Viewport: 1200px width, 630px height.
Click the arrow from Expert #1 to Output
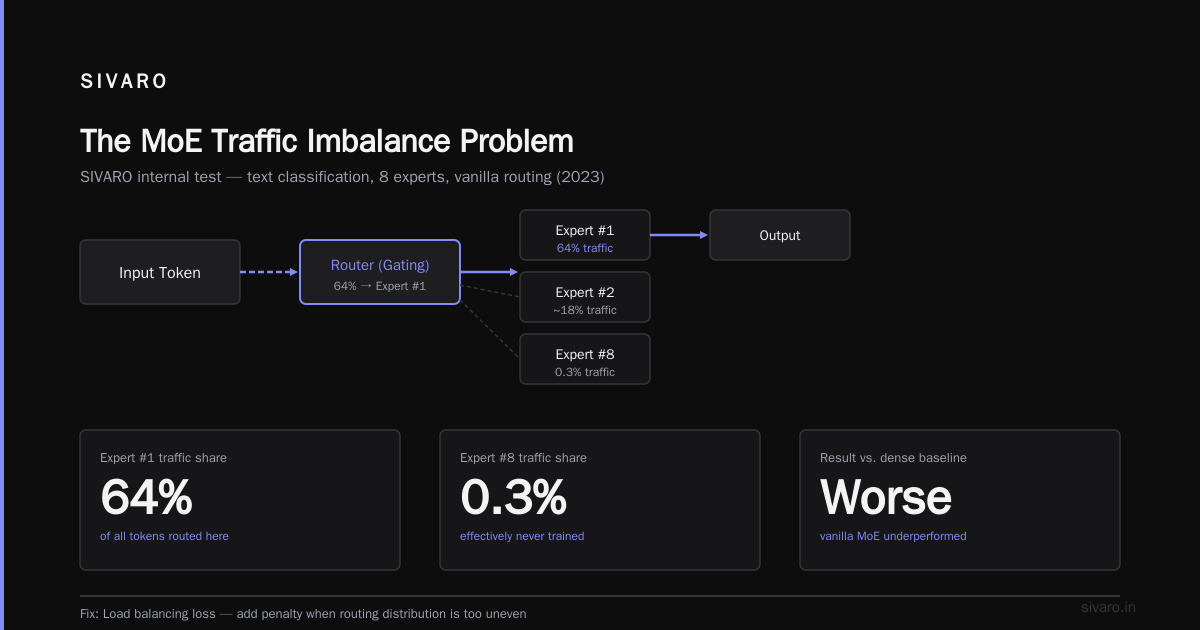680,235
